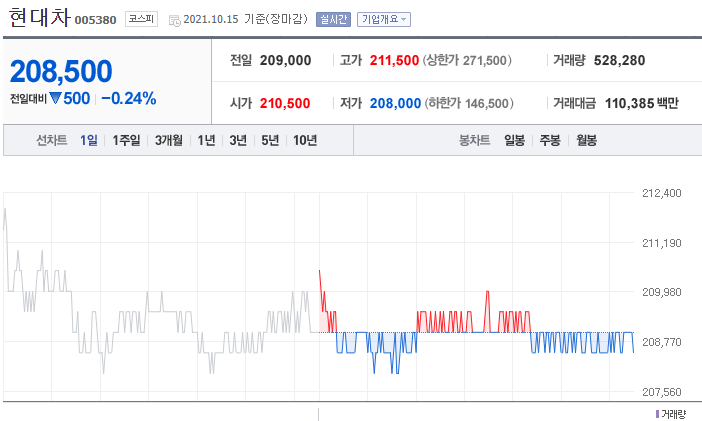Switch to the 주봉 candlestick chart
This screenshot has width=702, height=421.
550,140
